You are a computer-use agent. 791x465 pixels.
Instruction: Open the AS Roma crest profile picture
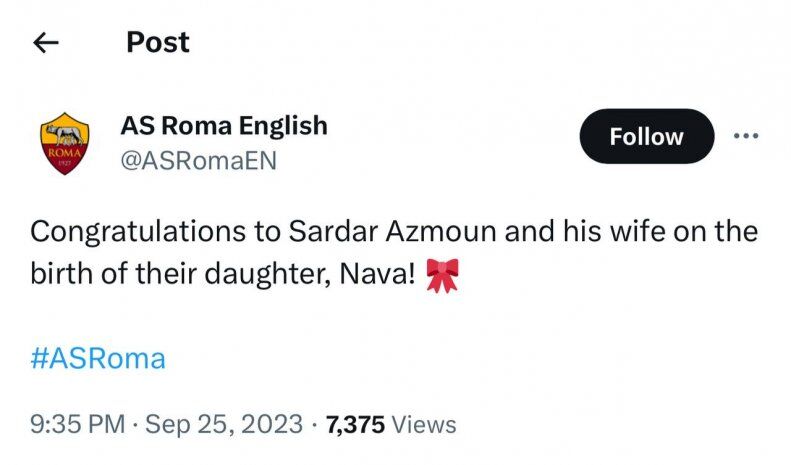point(64,144)
